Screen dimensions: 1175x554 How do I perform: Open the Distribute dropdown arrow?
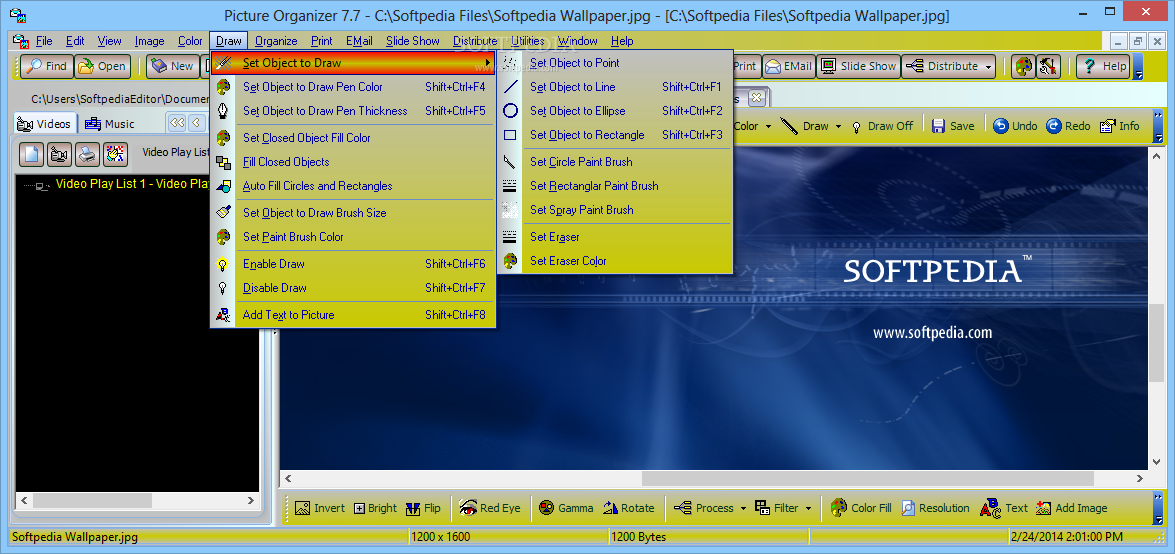click(x=989, y=66)
